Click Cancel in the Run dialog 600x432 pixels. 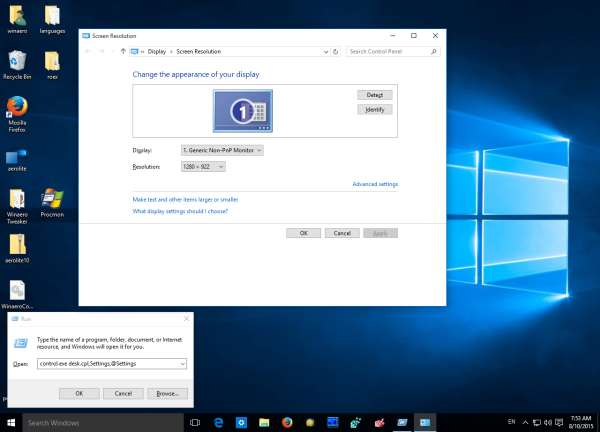point(123,393)
